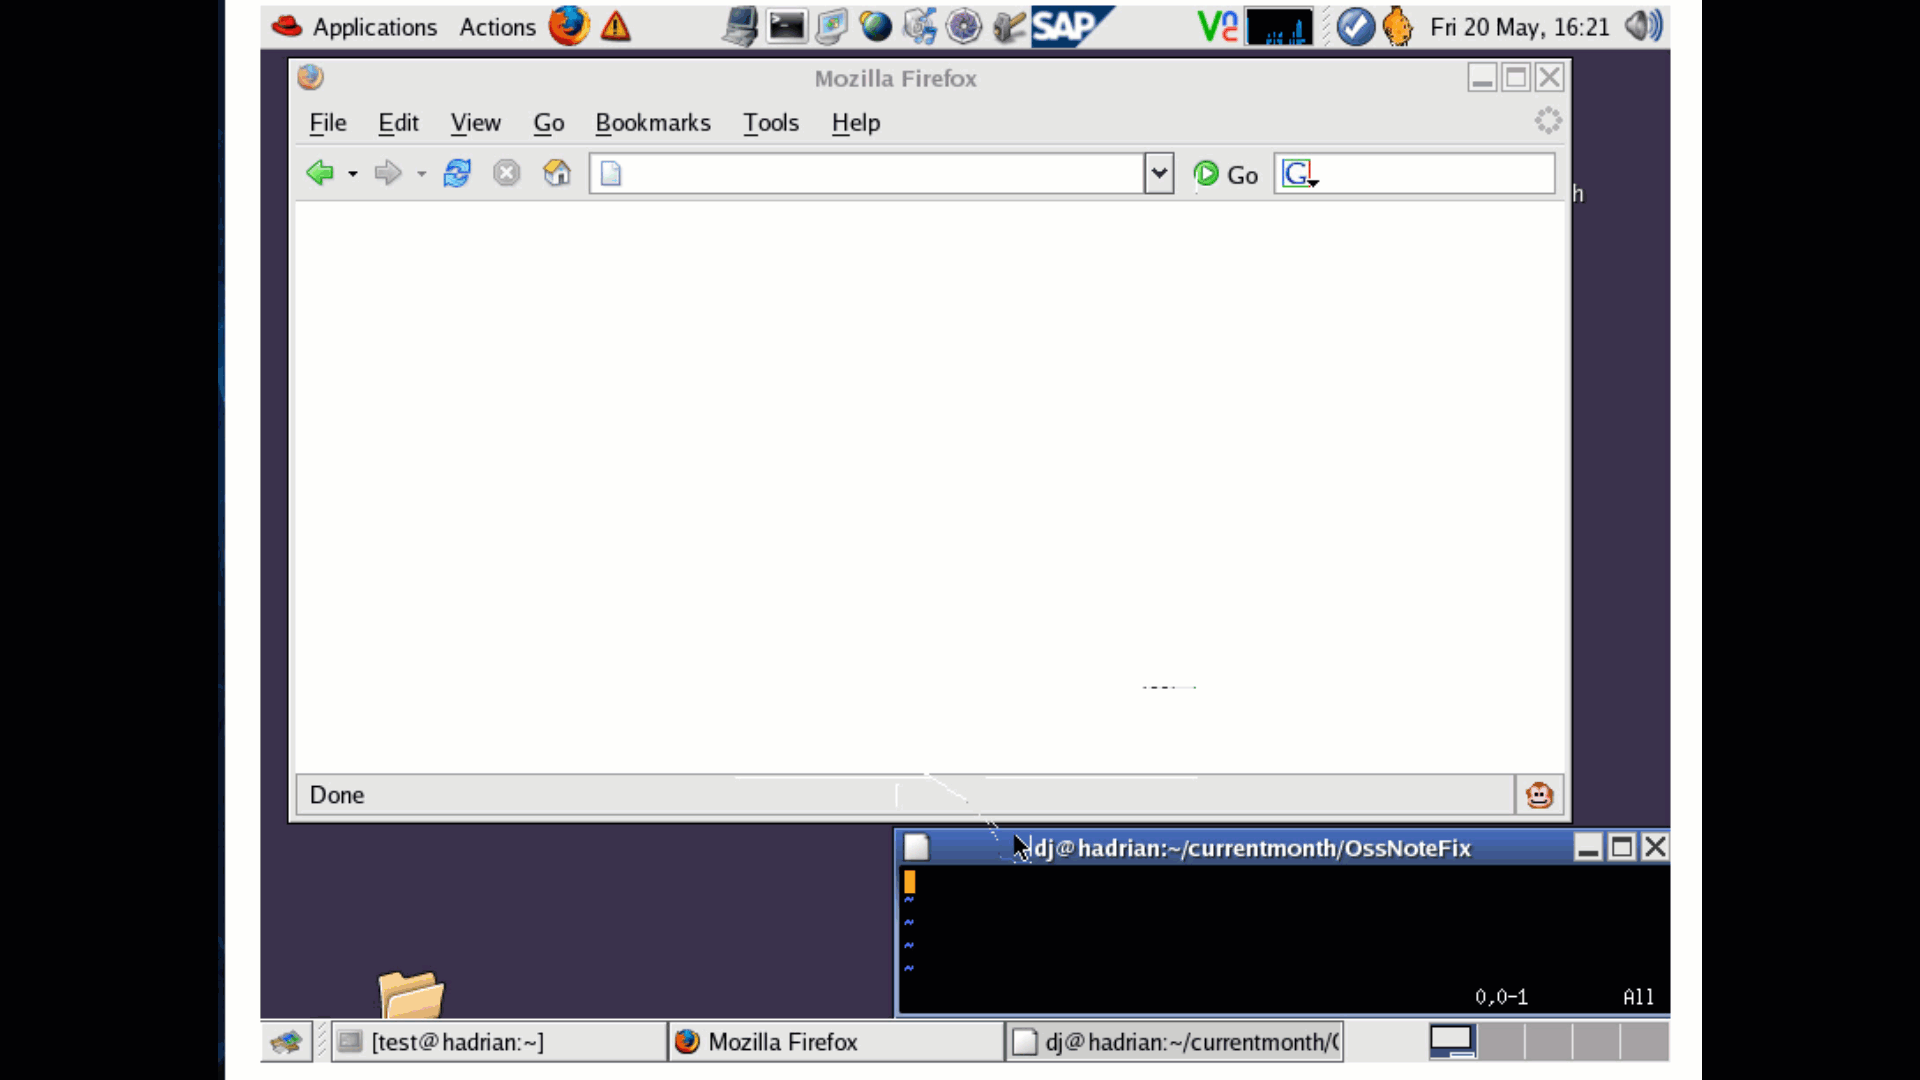This screenshot has height=1080, width=1920.
Task: Click the globe web browser panel icon
Action: pyautogui.click(x=875, y=26)
